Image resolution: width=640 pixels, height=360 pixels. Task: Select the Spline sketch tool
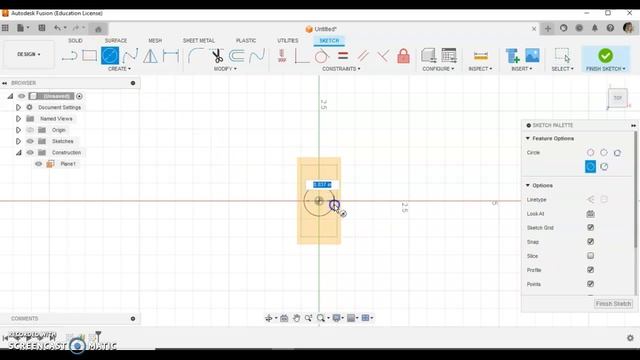(130, 56)
